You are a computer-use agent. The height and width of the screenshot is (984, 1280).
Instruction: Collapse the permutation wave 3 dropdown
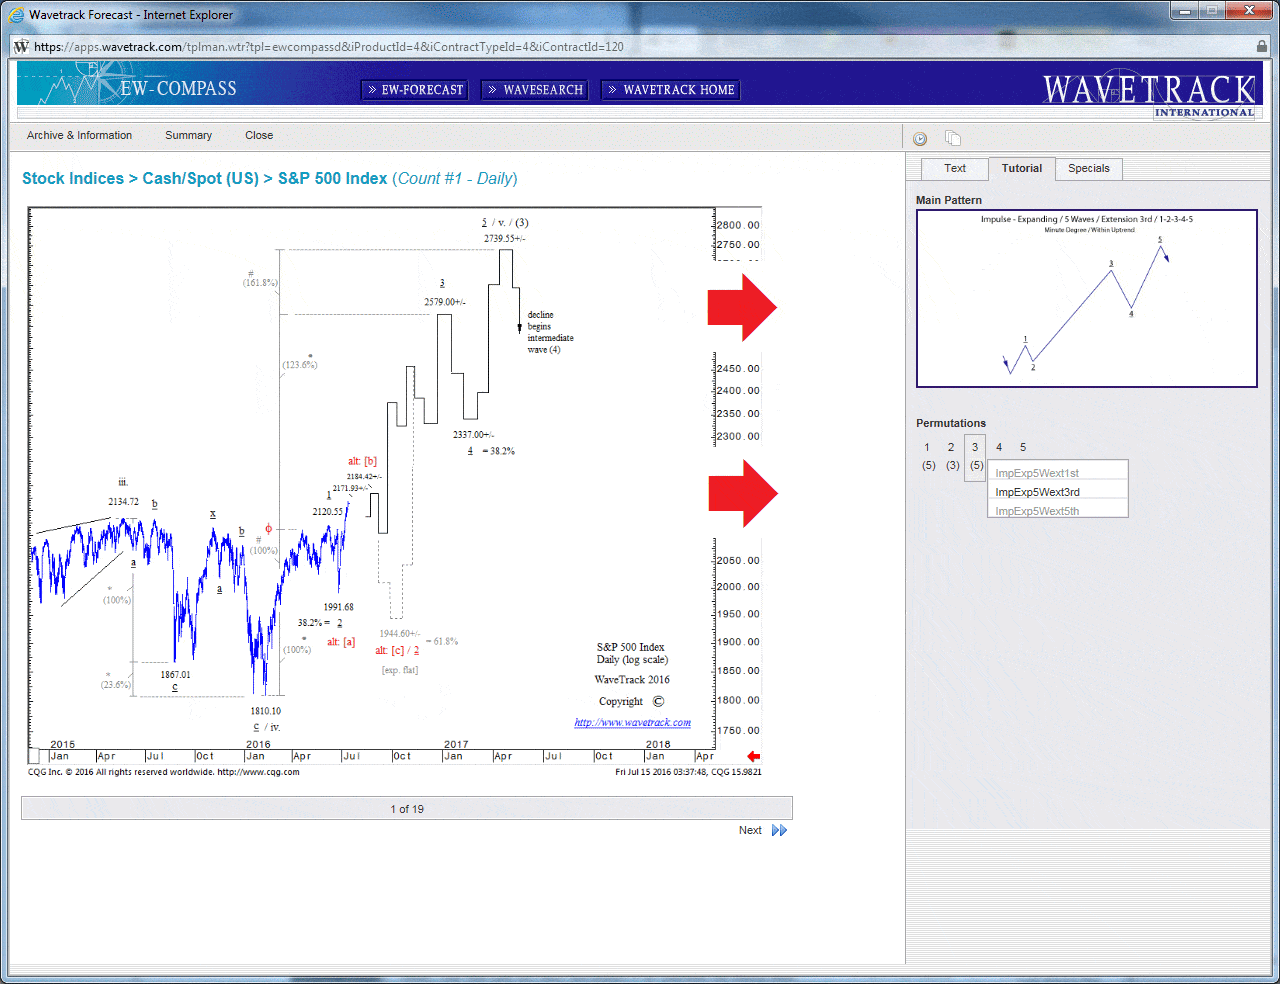pos(975,457)
